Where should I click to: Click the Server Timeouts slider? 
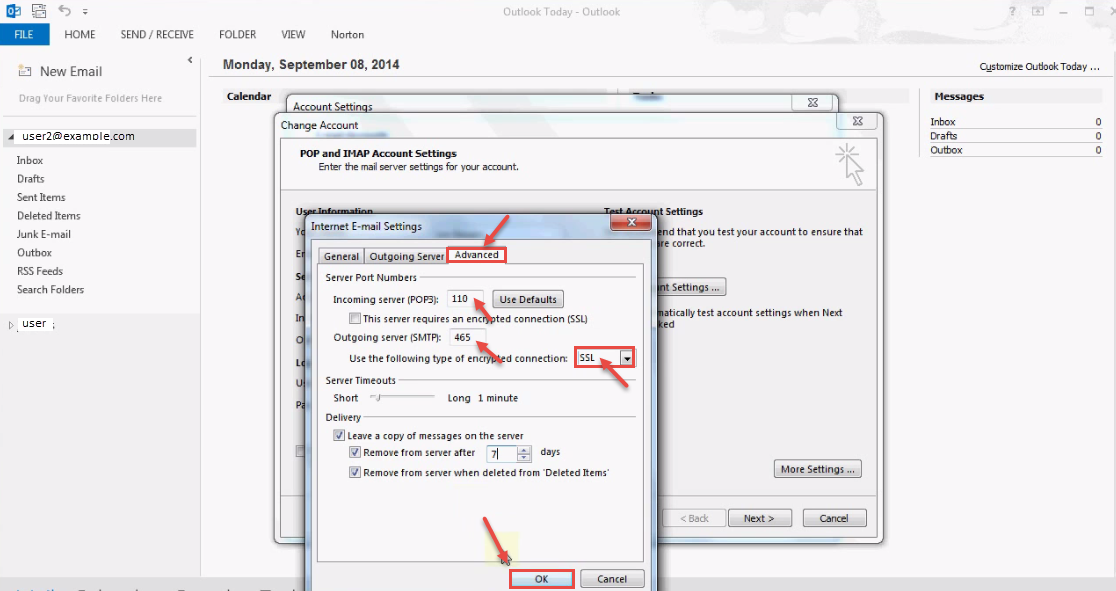coord(378,398)
